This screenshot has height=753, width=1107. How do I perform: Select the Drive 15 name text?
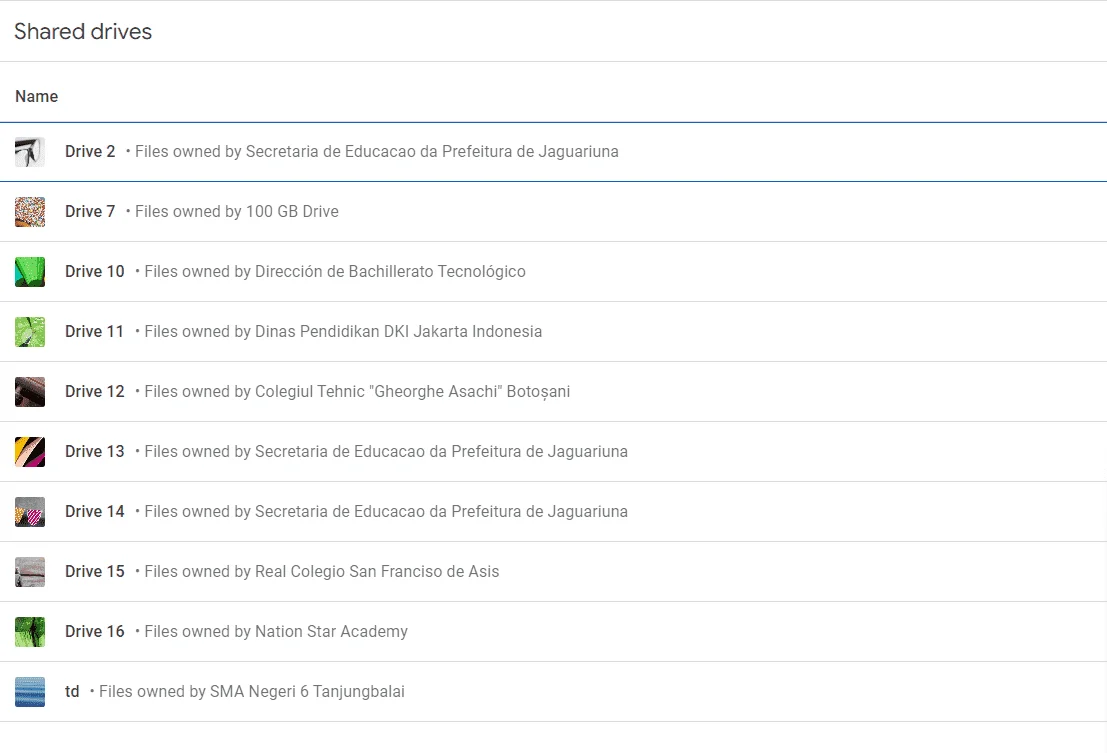pyautogui.click(x=95, y=572)
